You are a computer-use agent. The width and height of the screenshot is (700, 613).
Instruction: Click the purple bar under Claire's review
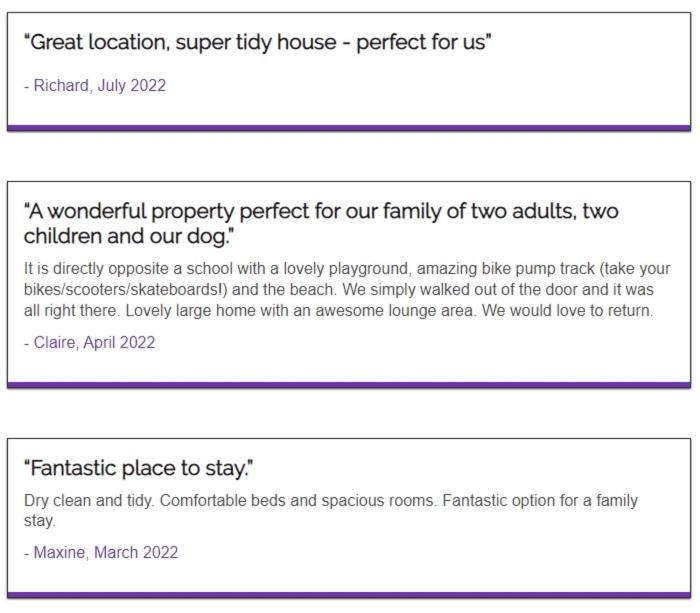point(349,385)
